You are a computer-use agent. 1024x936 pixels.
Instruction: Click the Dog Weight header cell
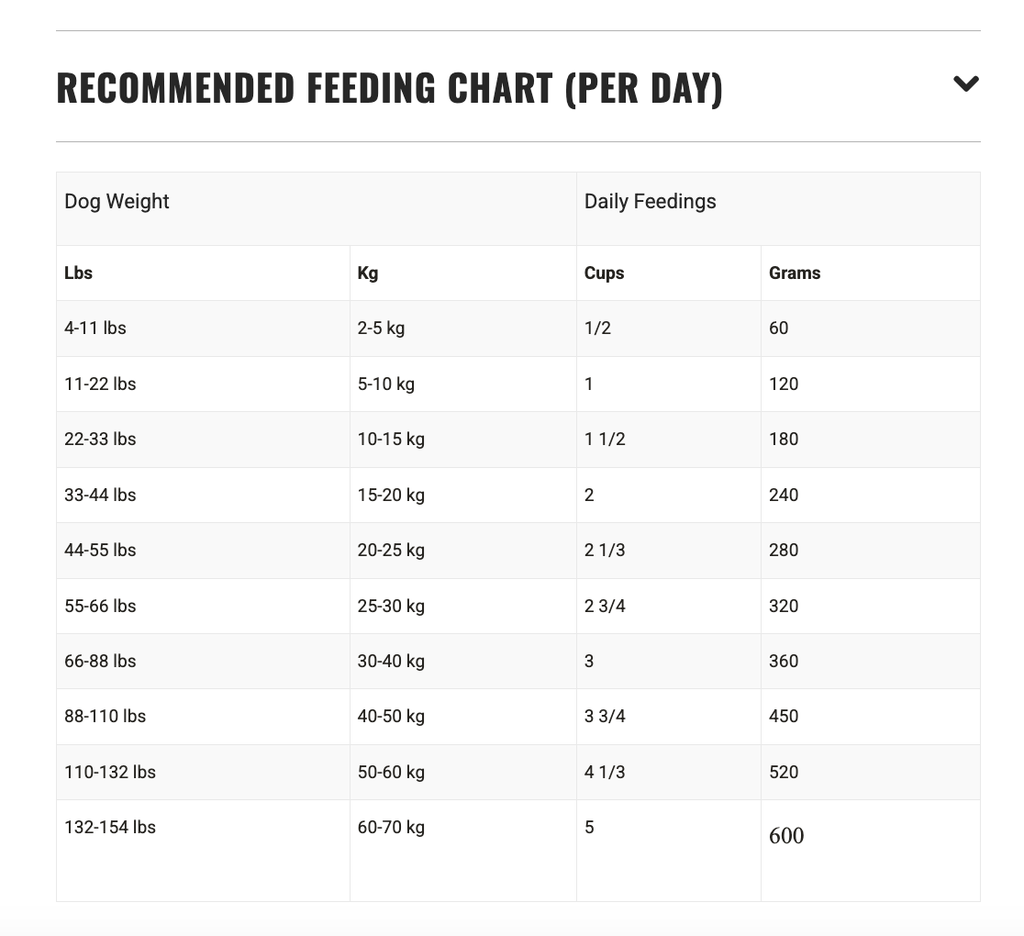tap(117, 201)
